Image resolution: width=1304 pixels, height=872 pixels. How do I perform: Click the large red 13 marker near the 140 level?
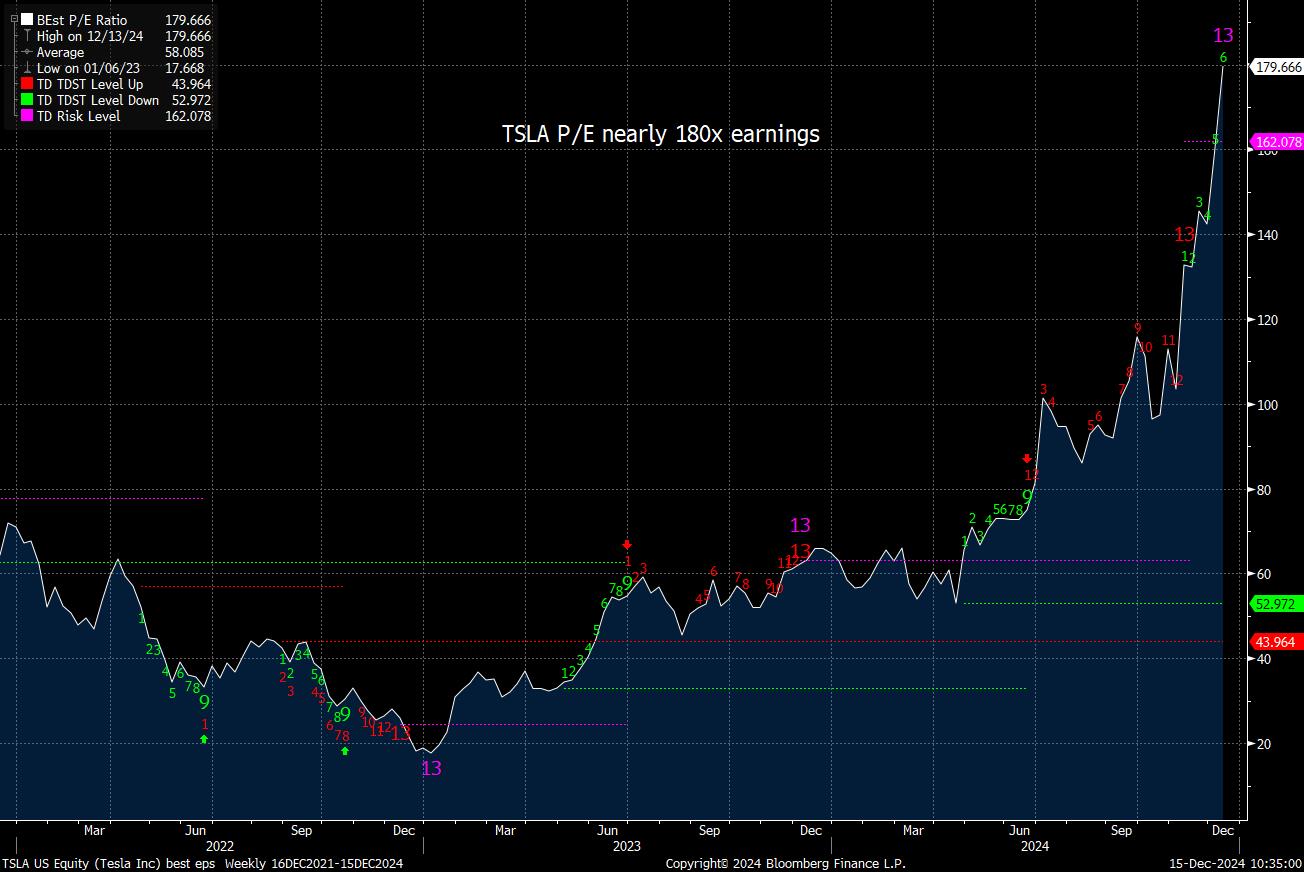point(1184,235)
